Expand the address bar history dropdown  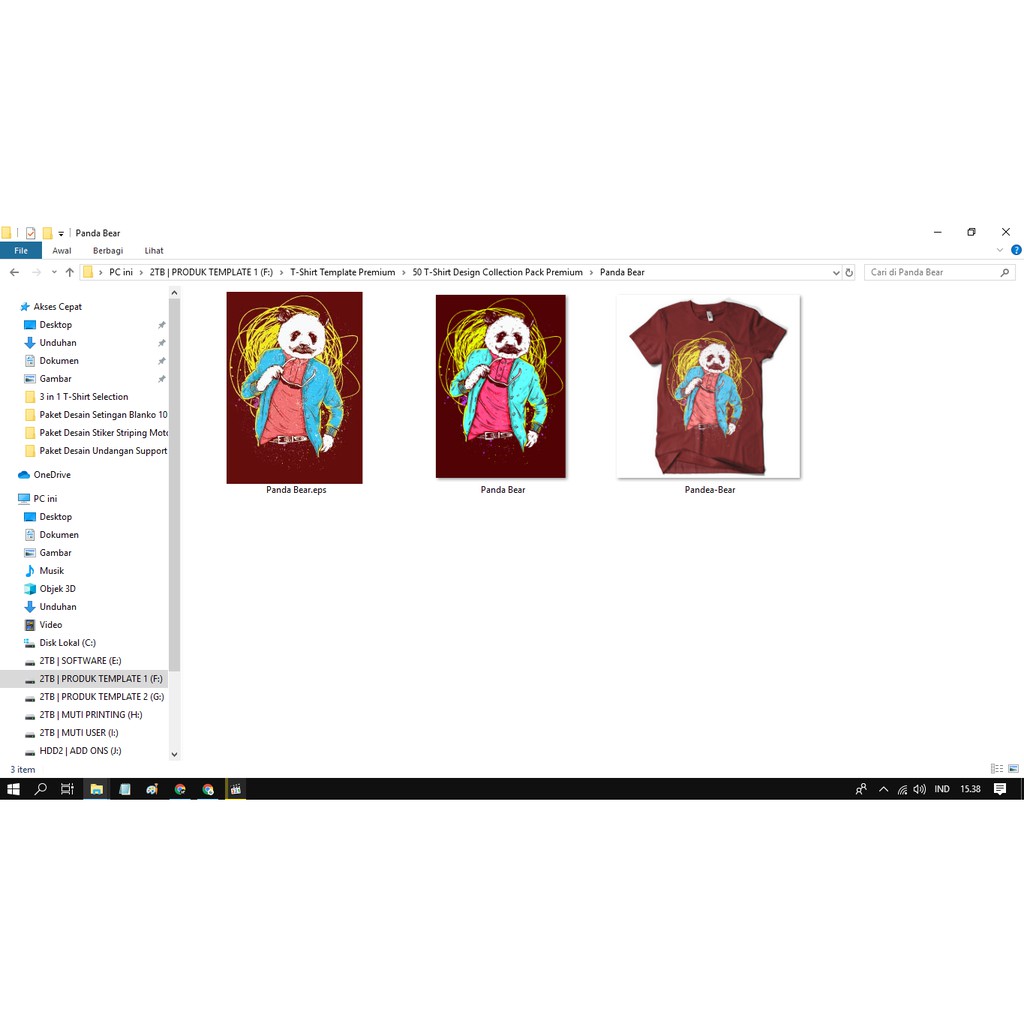tap(836, 273)
